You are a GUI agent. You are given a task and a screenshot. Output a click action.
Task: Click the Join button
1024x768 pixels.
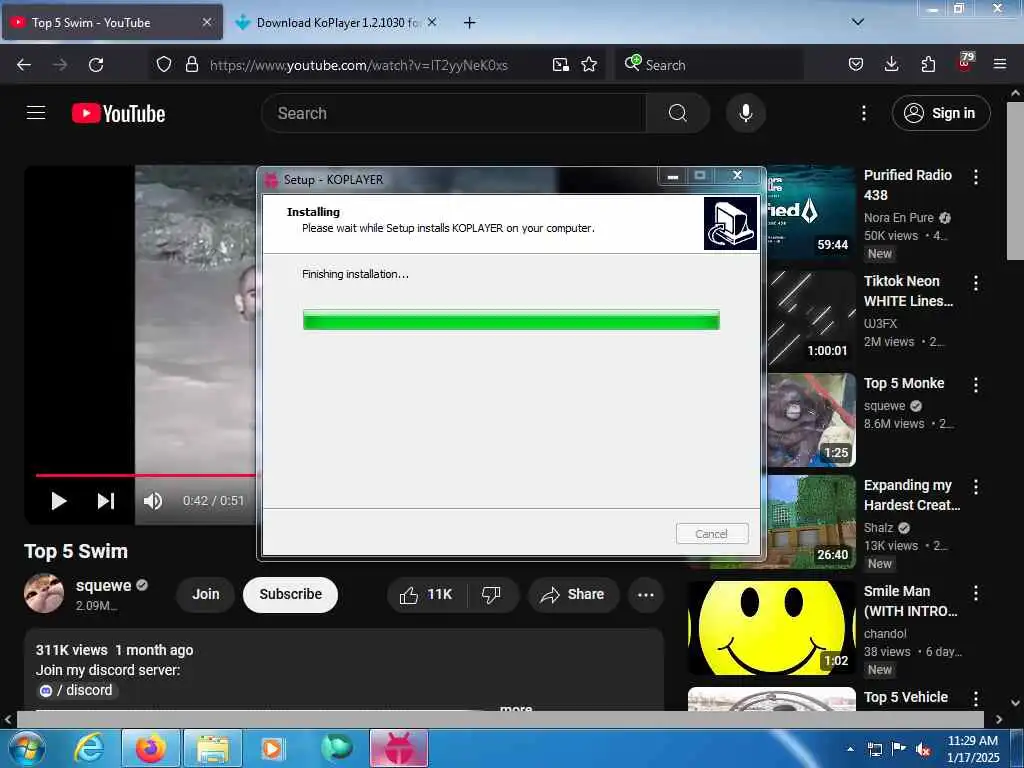[x=205, y=594]
